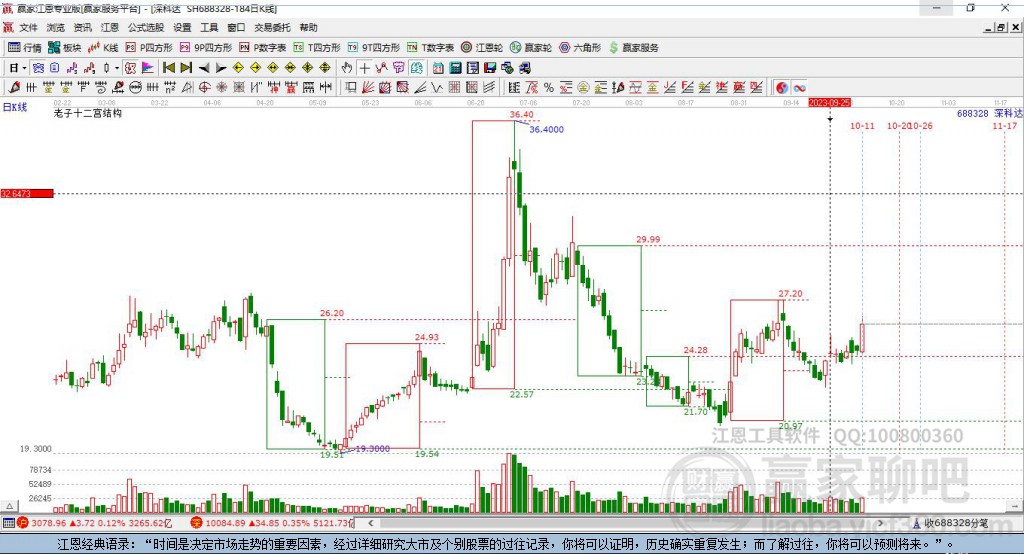Open 赢家服务 with the dollar icon
This screenshot has height=554, width=1024.
(633, 48)
